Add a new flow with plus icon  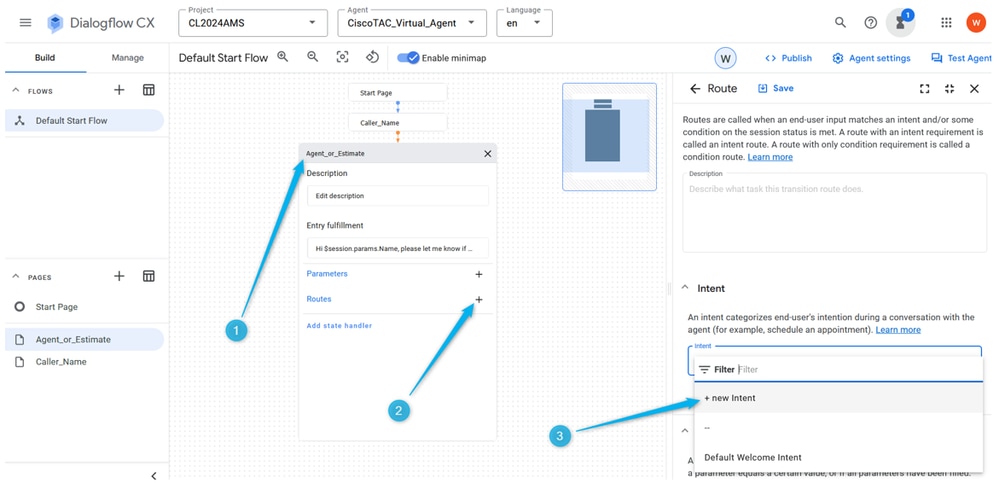click(x=119, y=90)
